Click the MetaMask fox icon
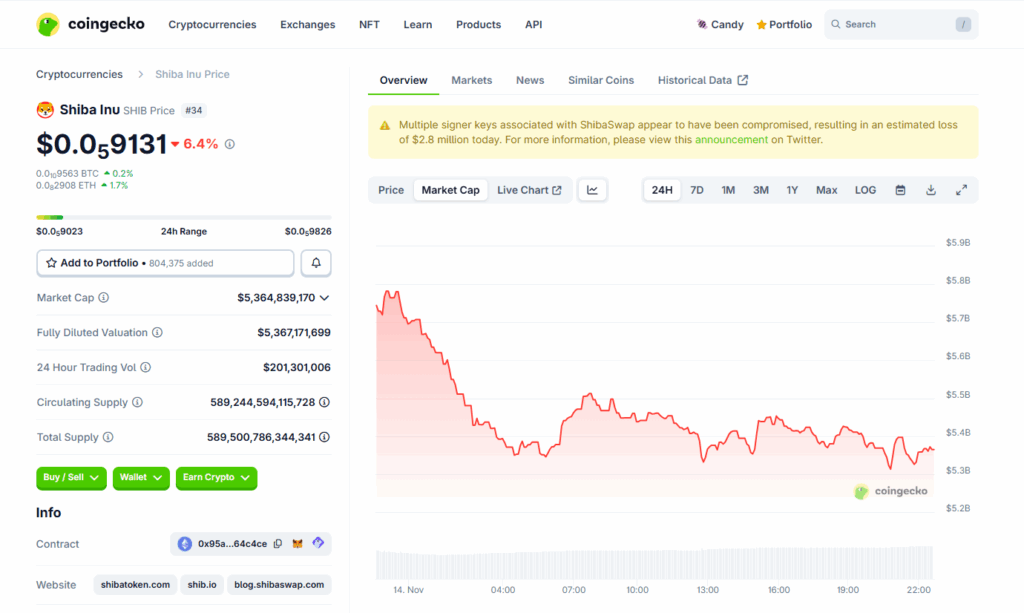 297,544
